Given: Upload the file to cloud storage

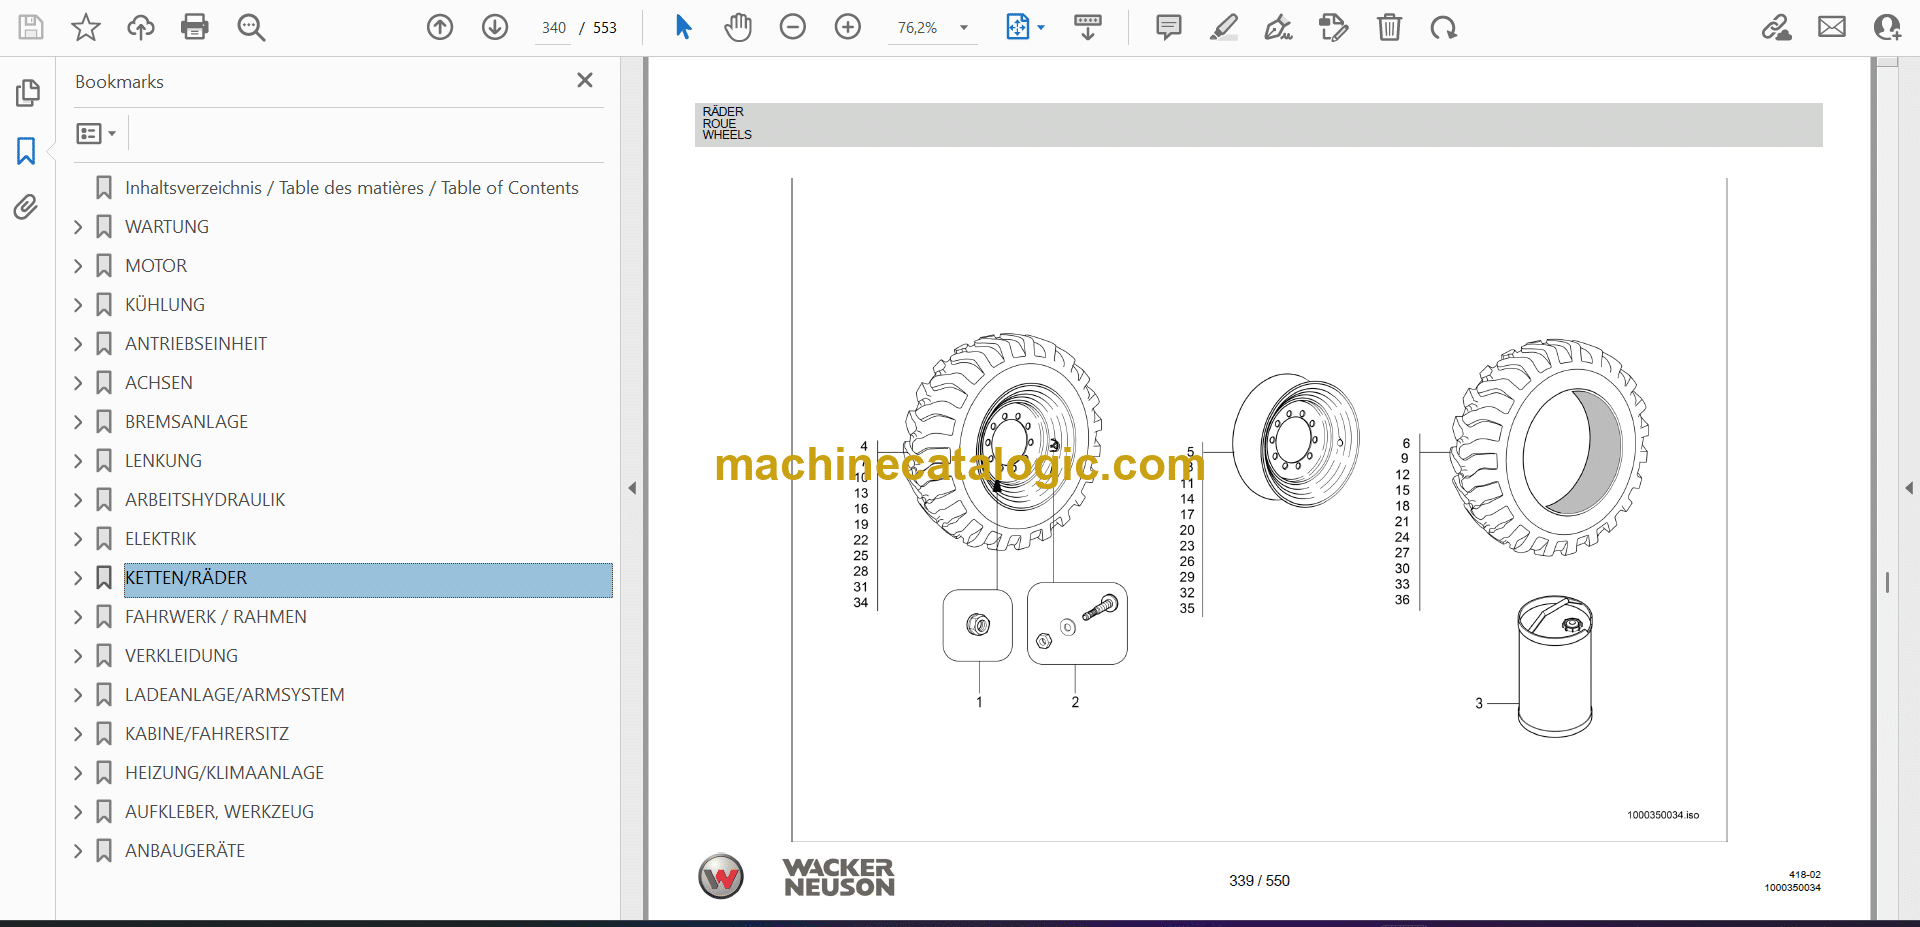Looking at the screenshot, I should pyautogui.click(x=141, y=27).
